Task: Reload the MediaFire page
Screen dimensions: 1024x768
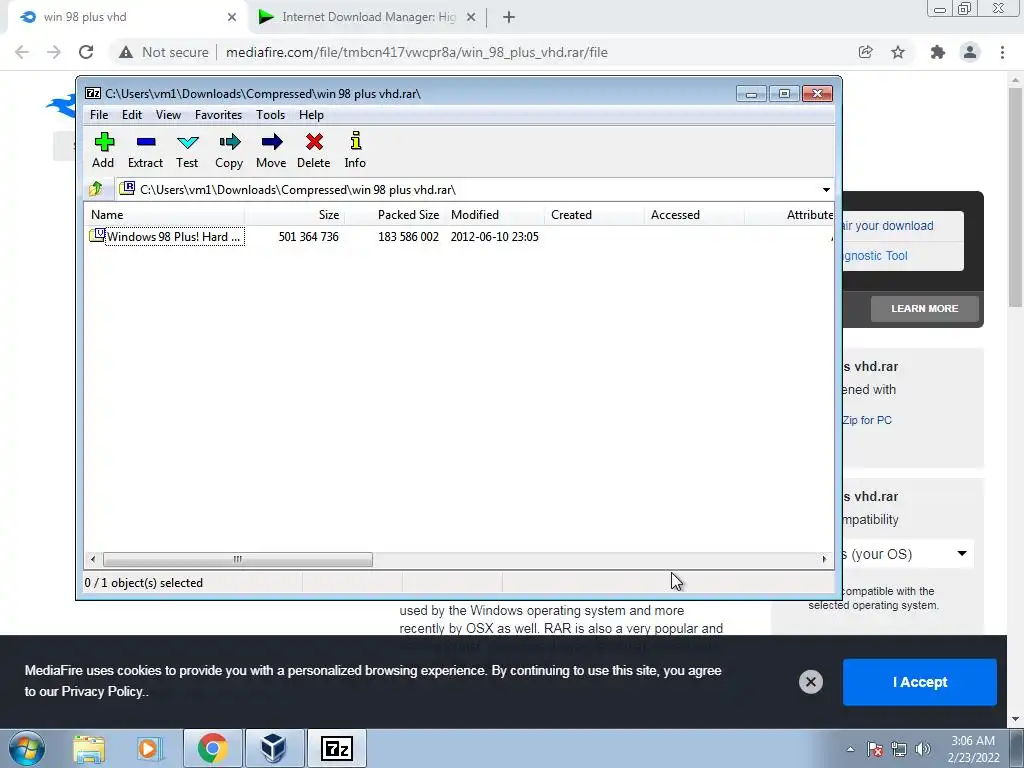Action: click(x=86, y=52)
